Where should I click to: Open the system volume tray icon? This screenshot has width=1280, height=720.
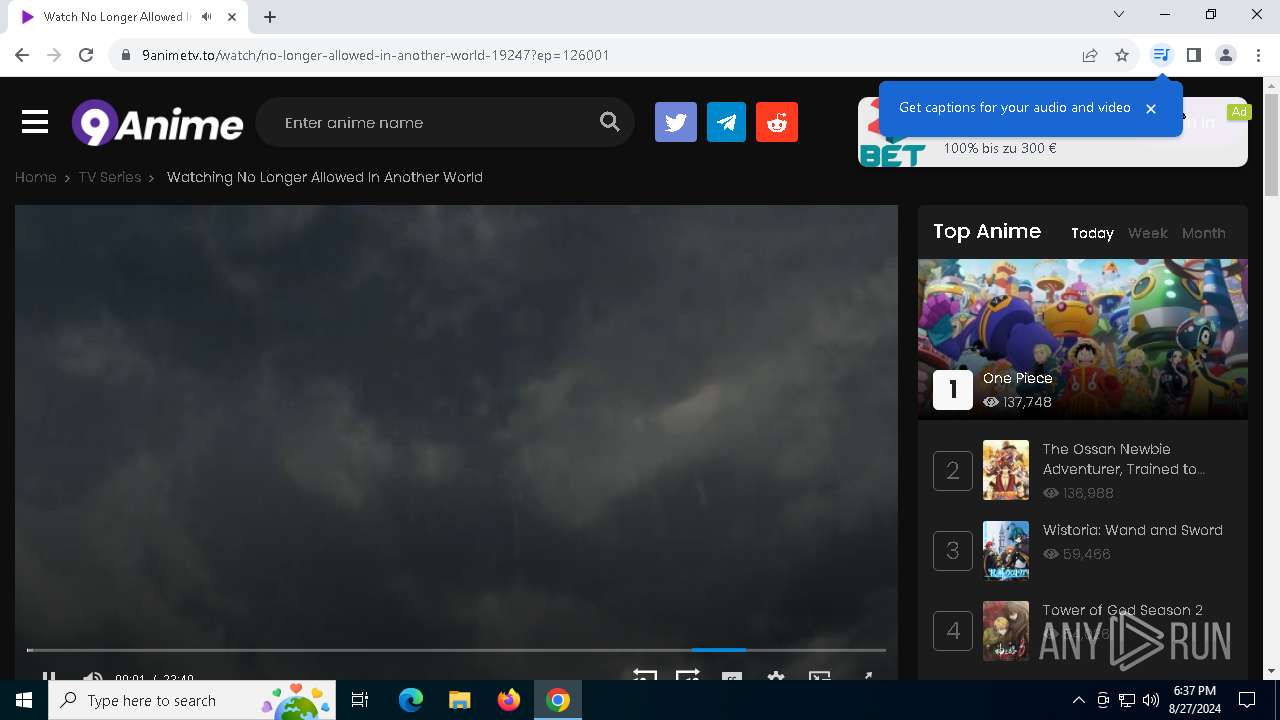(1151, 700)
